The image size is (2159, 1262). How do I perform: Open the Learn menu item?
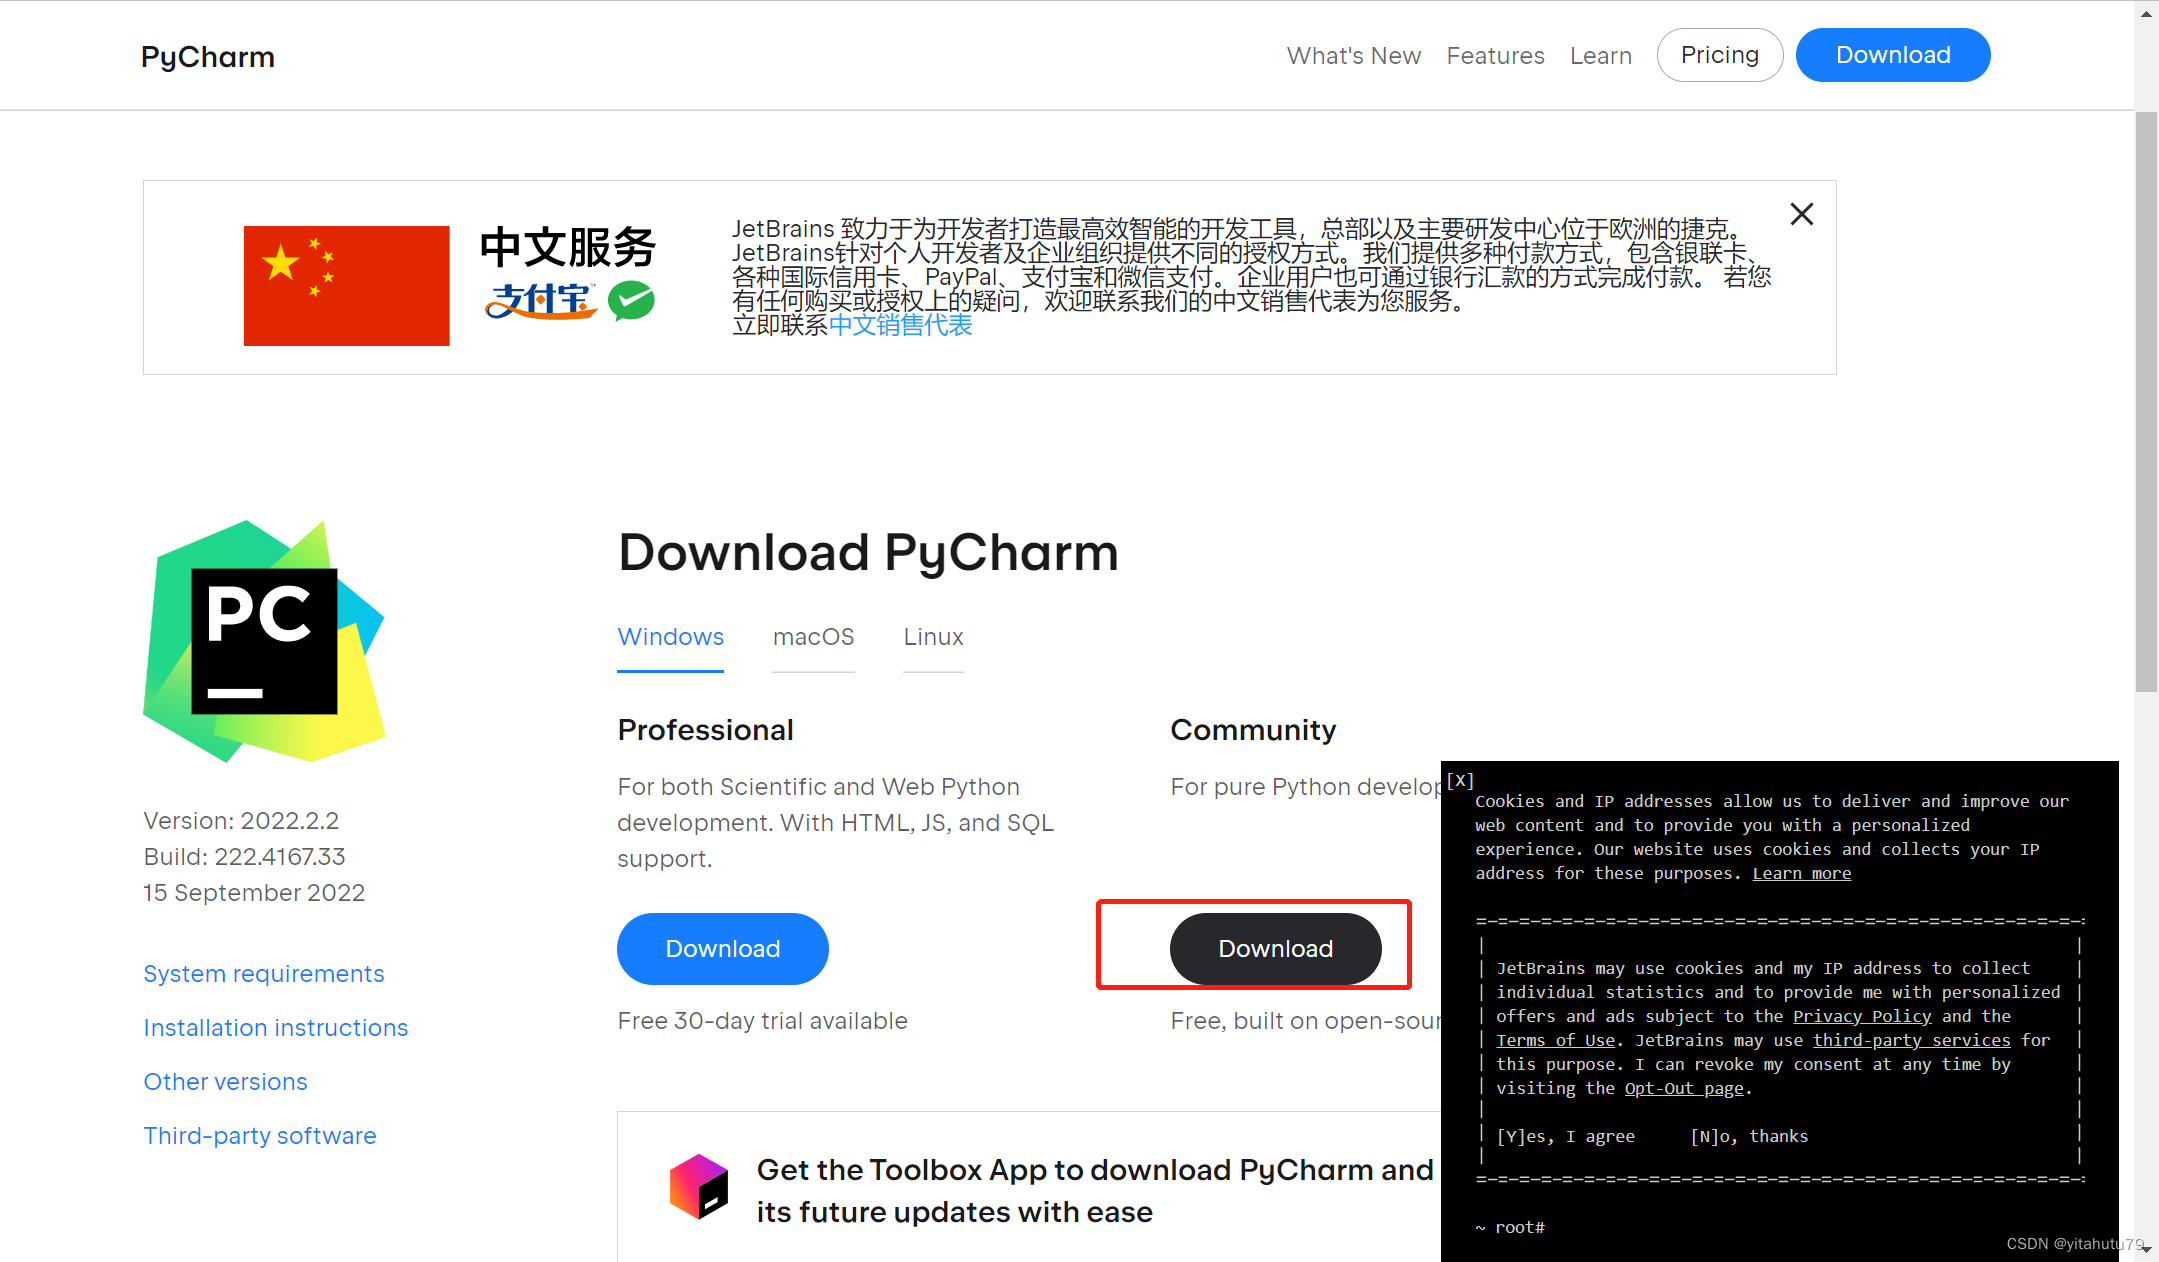[1600, 56]
